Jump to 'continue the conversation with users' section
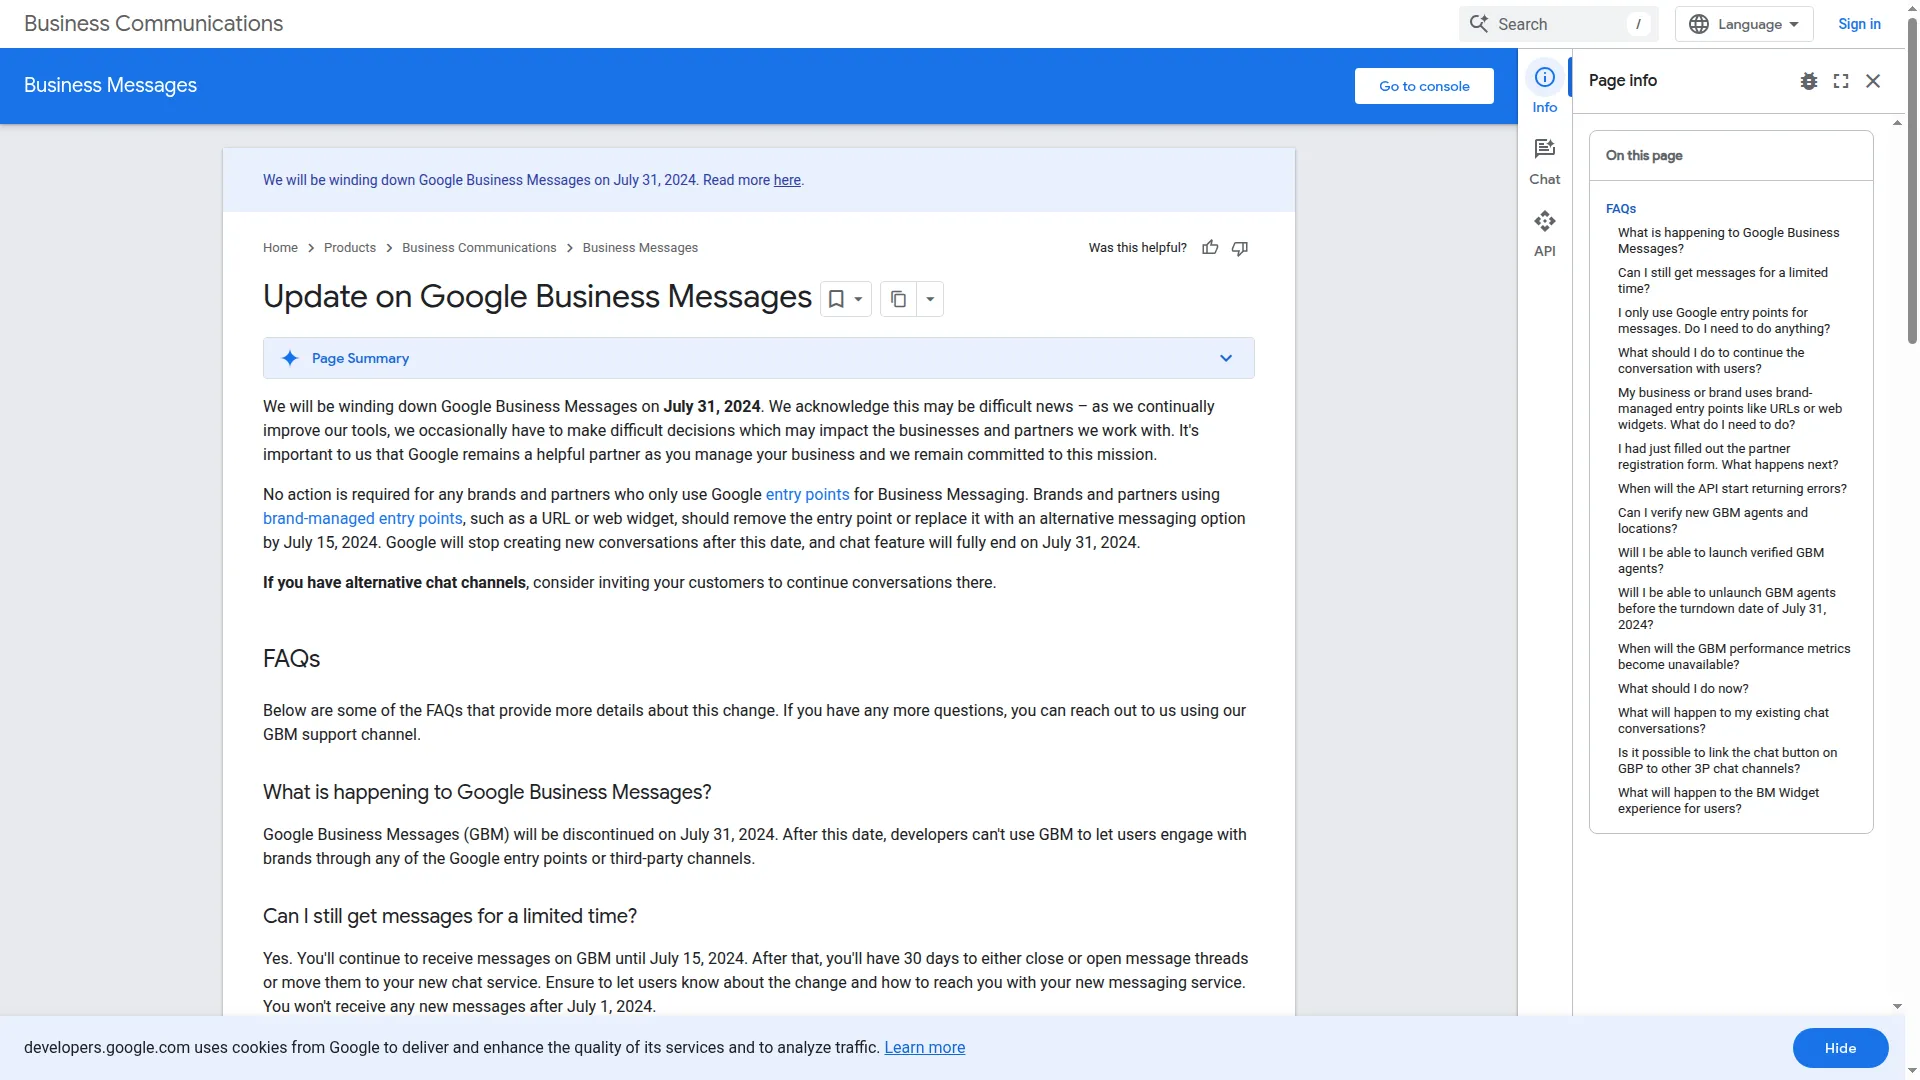The image size is (1920, 1080). click(1711, 361)
